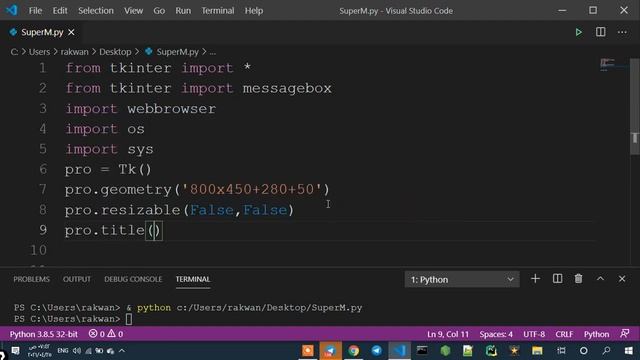Open the Edit menu
This screenshot has width=640, height=360.
tap(60, 11)
